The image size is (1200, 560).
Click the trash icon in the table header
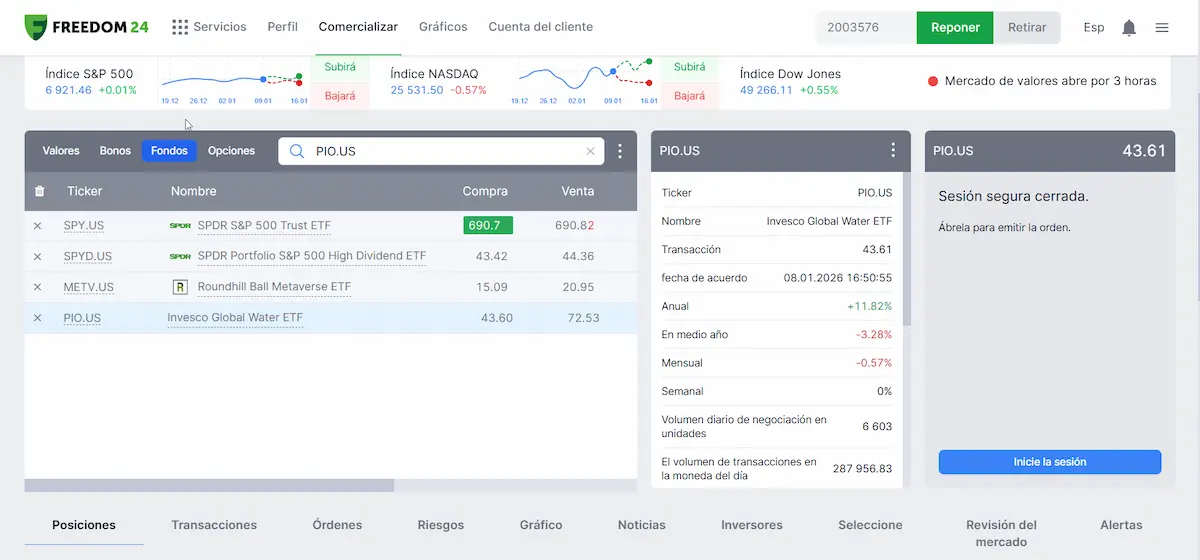(39, 191)
